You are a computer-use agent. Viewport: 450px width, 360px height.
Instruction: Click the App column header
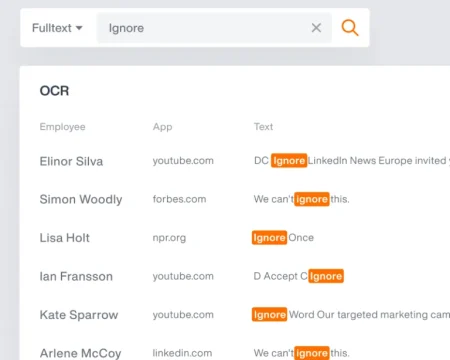(x=162, y=127)
